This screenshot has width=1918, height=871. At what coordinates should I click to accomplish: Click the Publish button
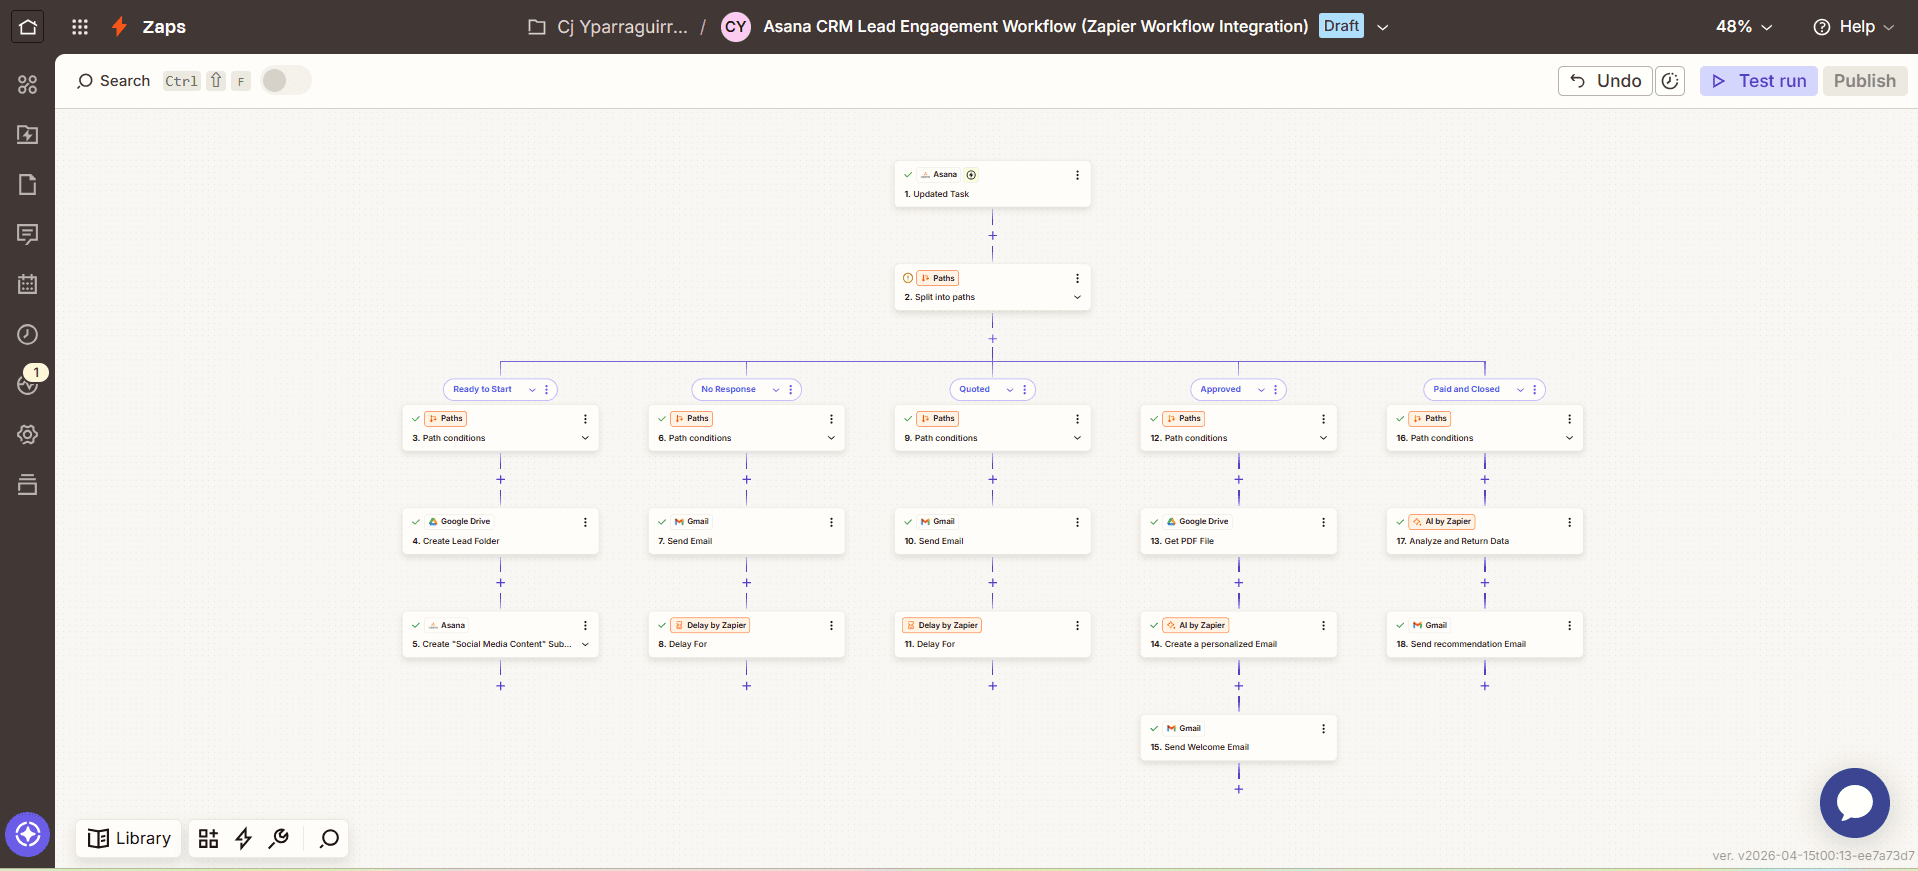pos(1864,81)
